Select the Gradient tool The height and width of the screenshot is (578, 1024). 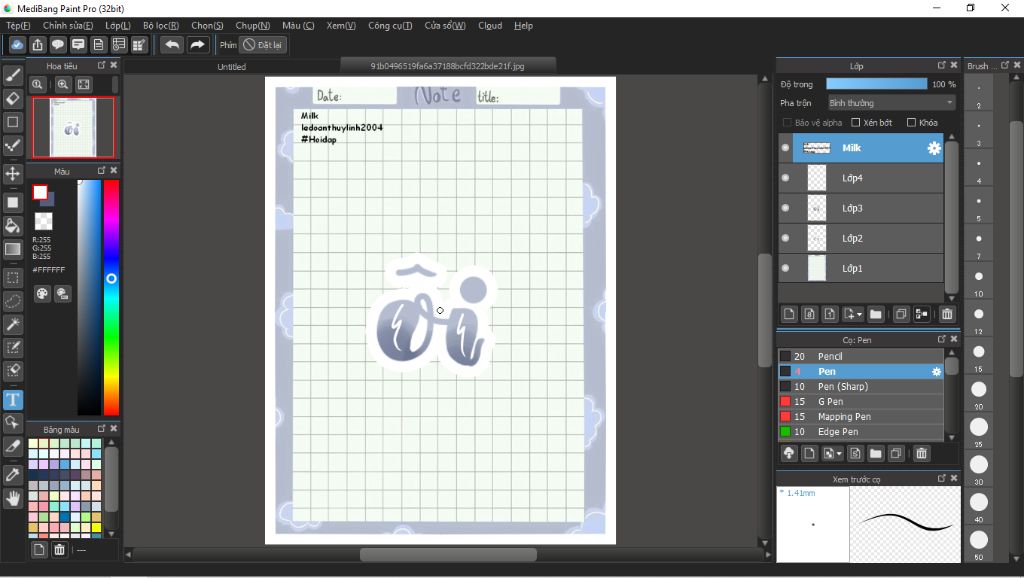pos(12,249)
